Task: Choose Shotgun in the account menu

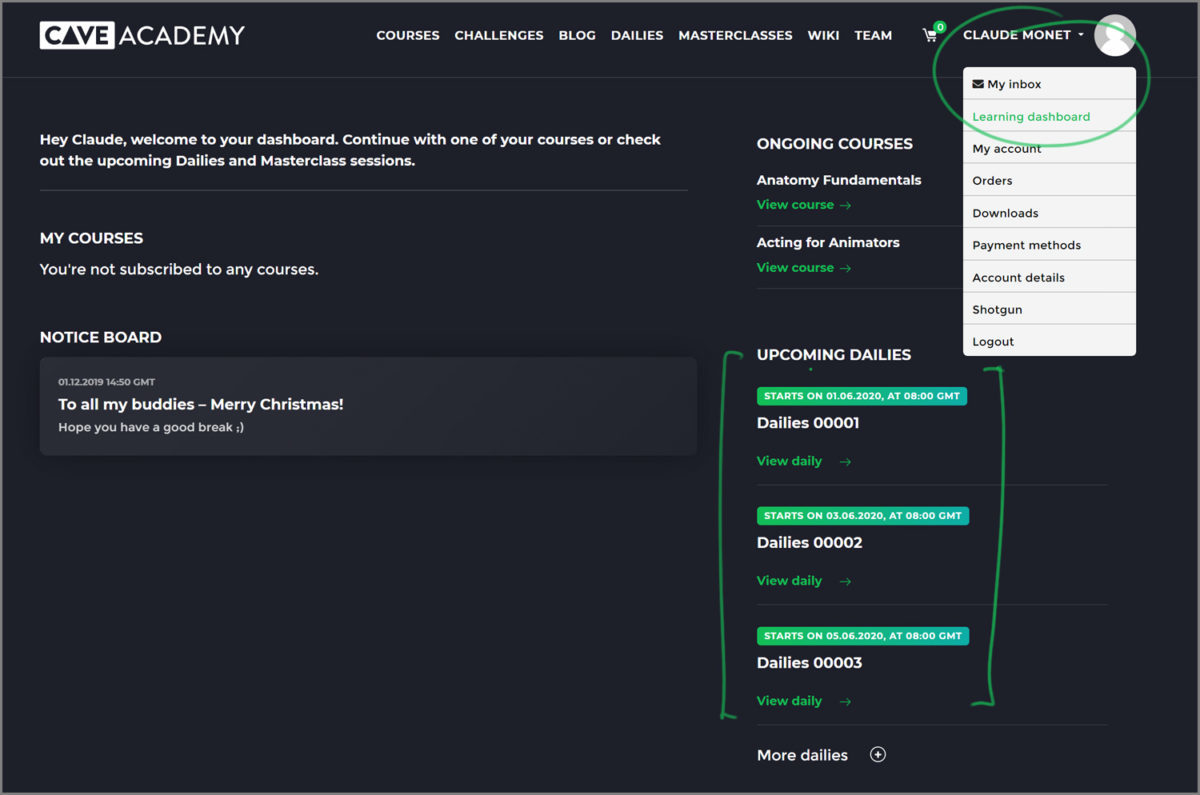Action: 1049,309
